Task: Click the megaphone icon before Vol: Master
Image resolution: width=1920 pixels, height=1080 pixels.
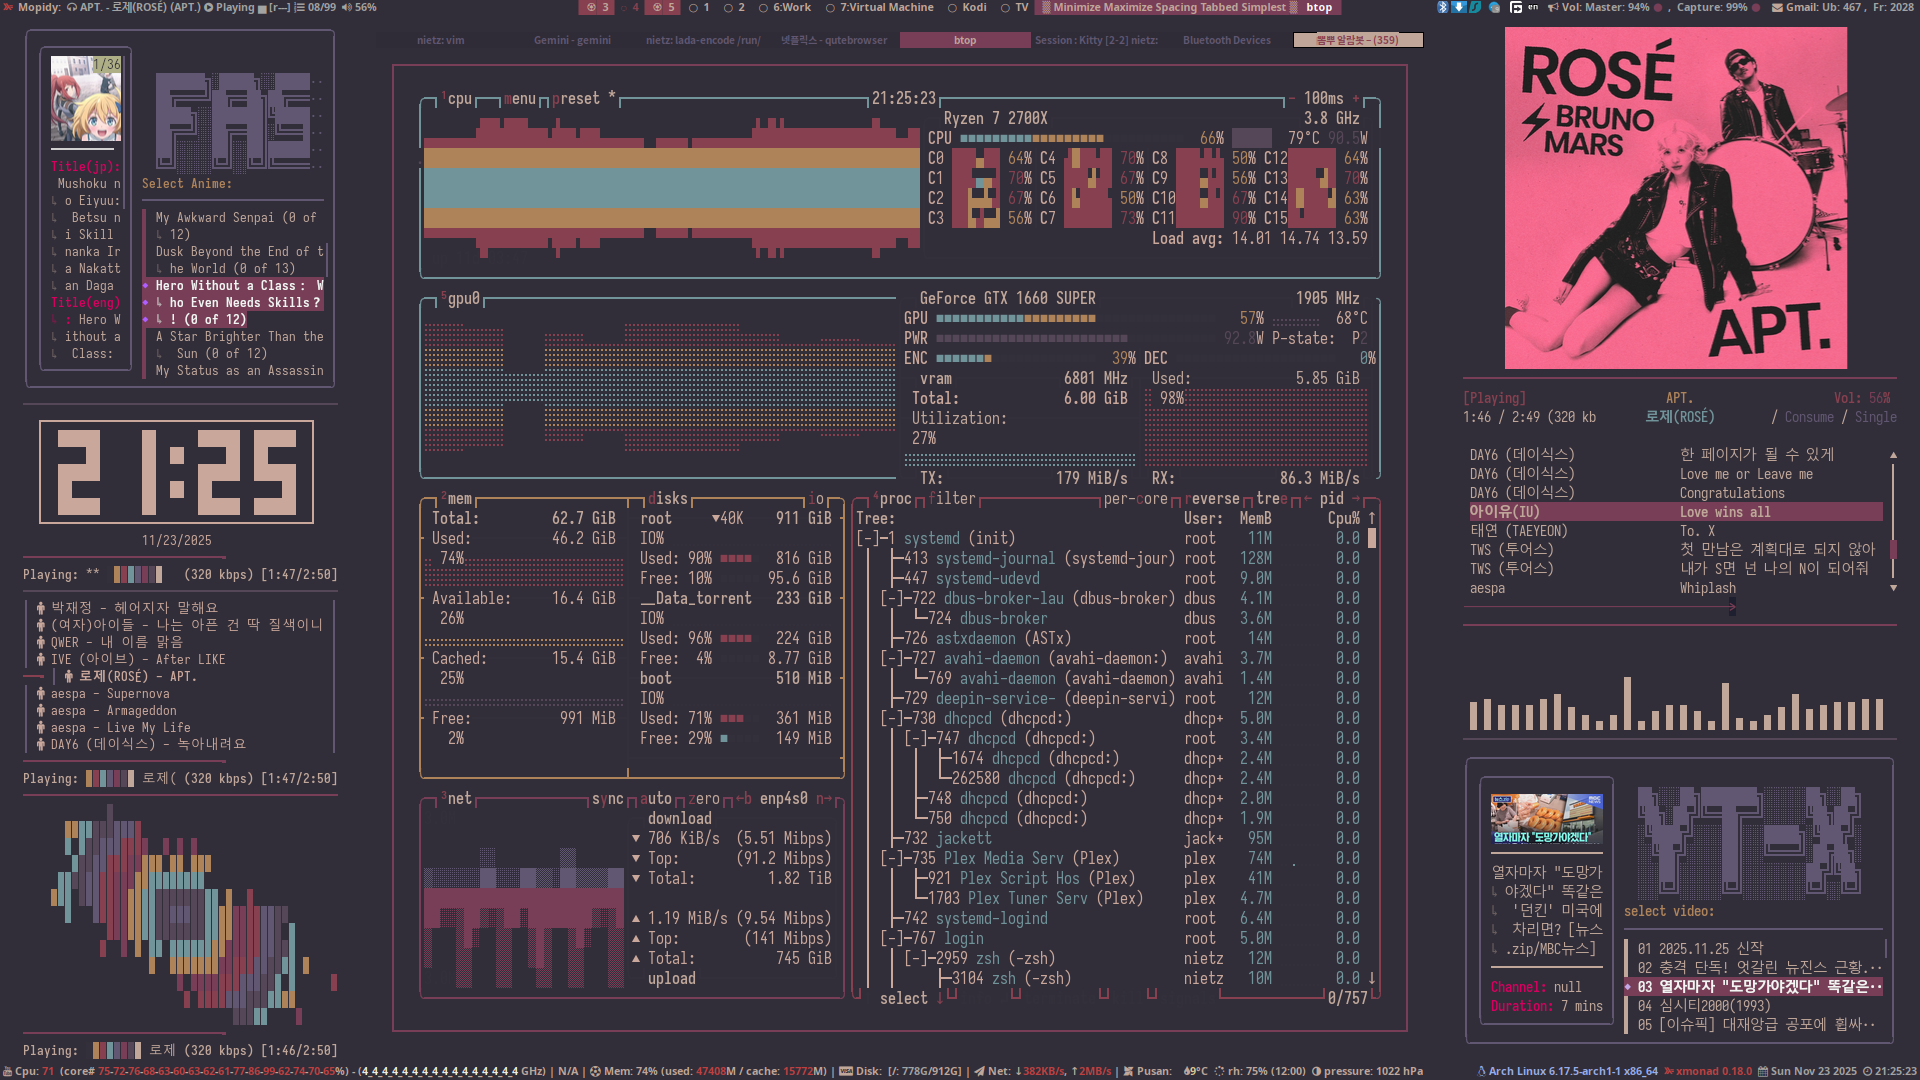Action: (1553, 7)
